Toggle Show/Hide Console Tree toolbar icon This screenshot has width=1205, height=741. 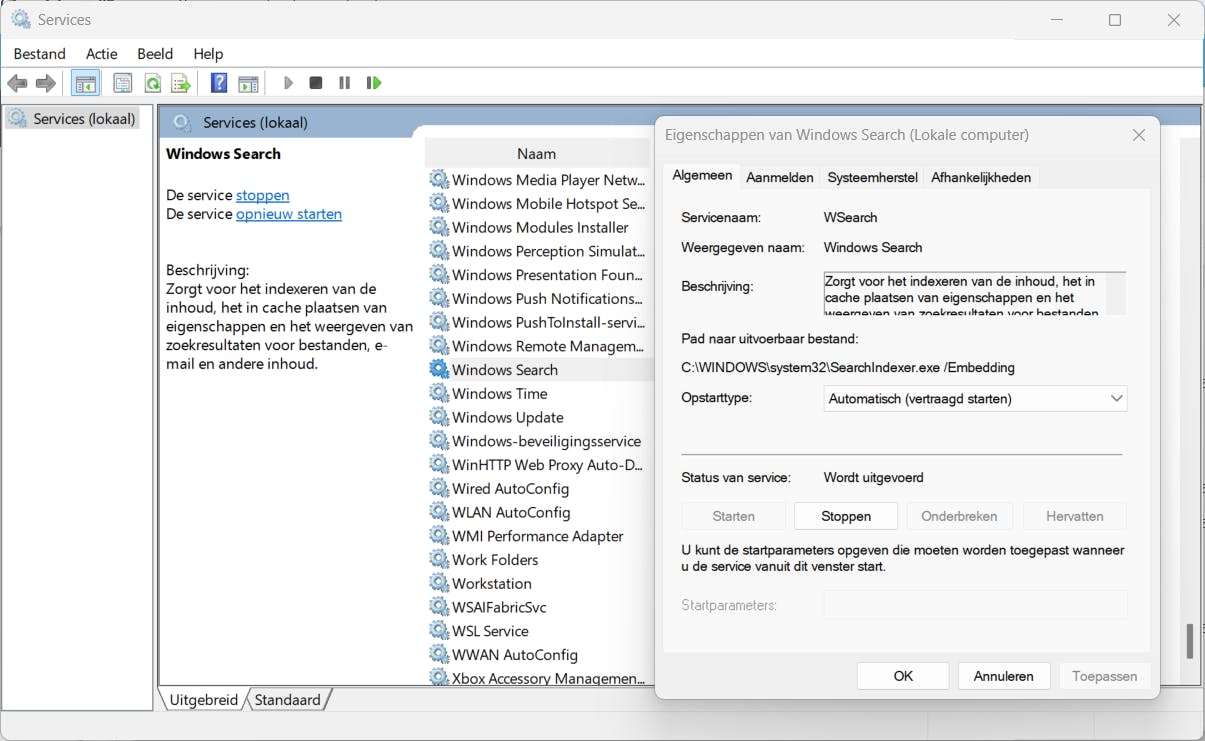(x=85, y=83)
